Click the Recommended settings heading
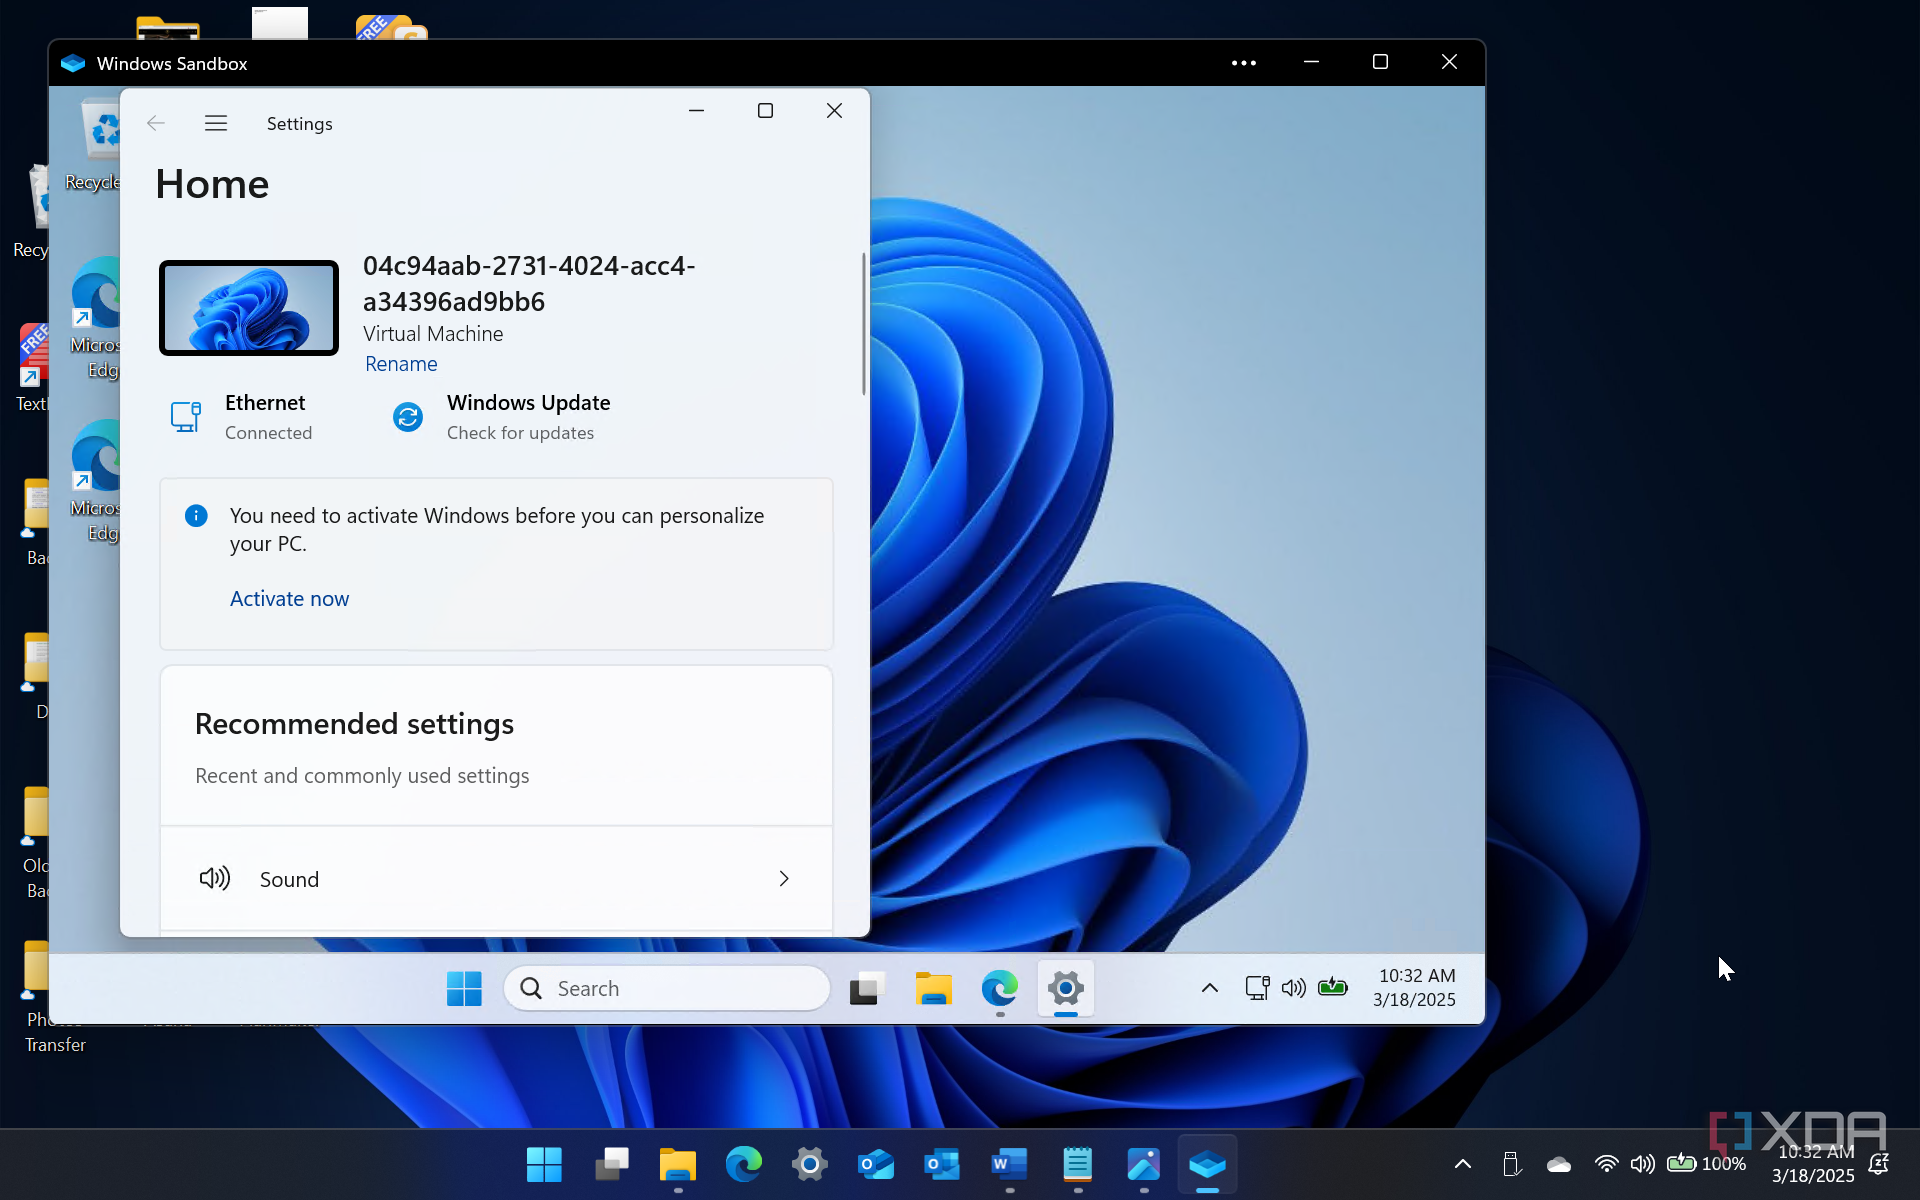The height and width of the screenshot is (1200, 1920). pos(354,724)
